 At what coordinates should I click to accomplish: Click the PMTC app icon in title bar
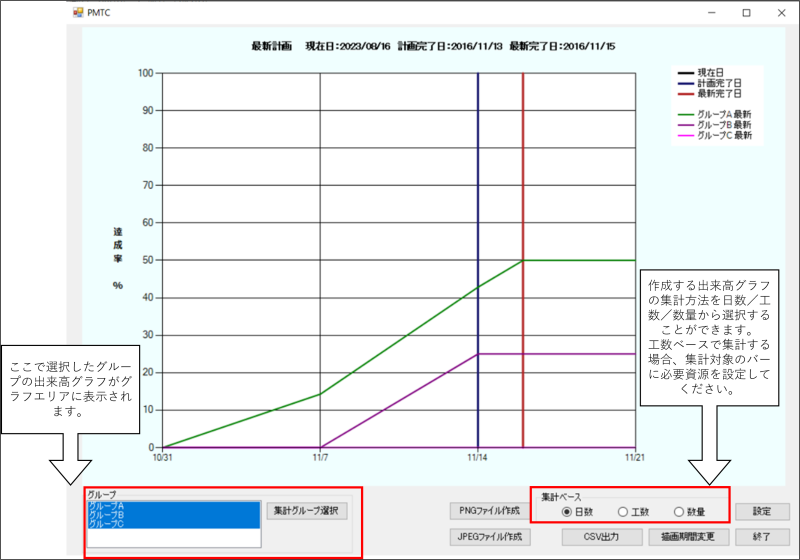(78, 12)
